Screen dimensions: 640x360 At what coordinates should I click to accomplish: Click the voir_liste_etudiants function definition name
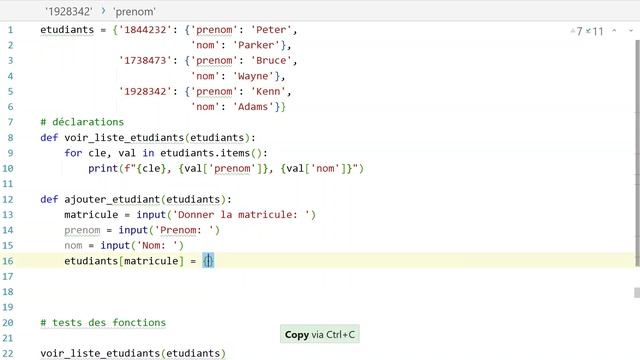(x=124, y=138)
